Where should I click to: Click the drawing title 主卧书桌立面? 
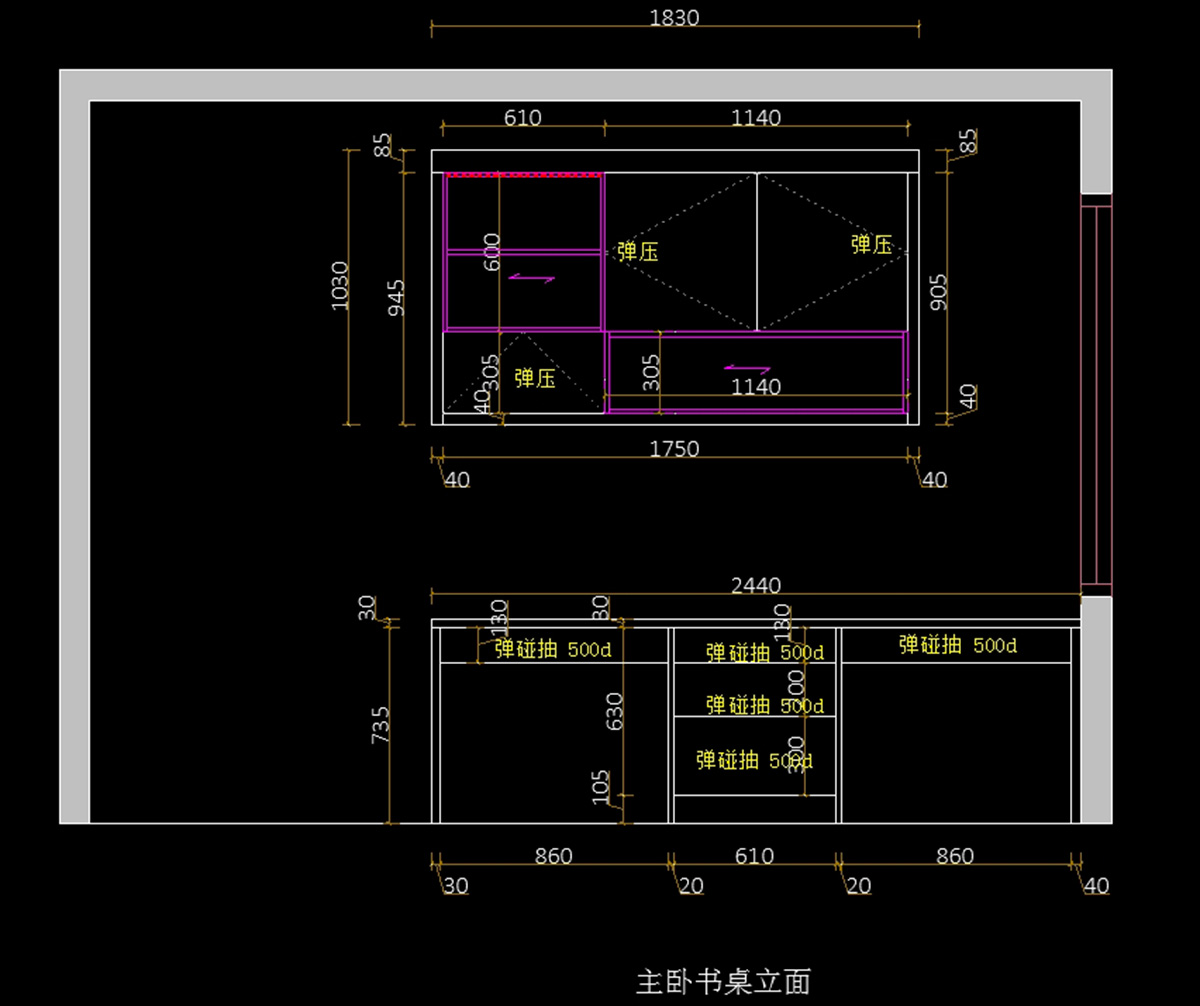(723, 981)
